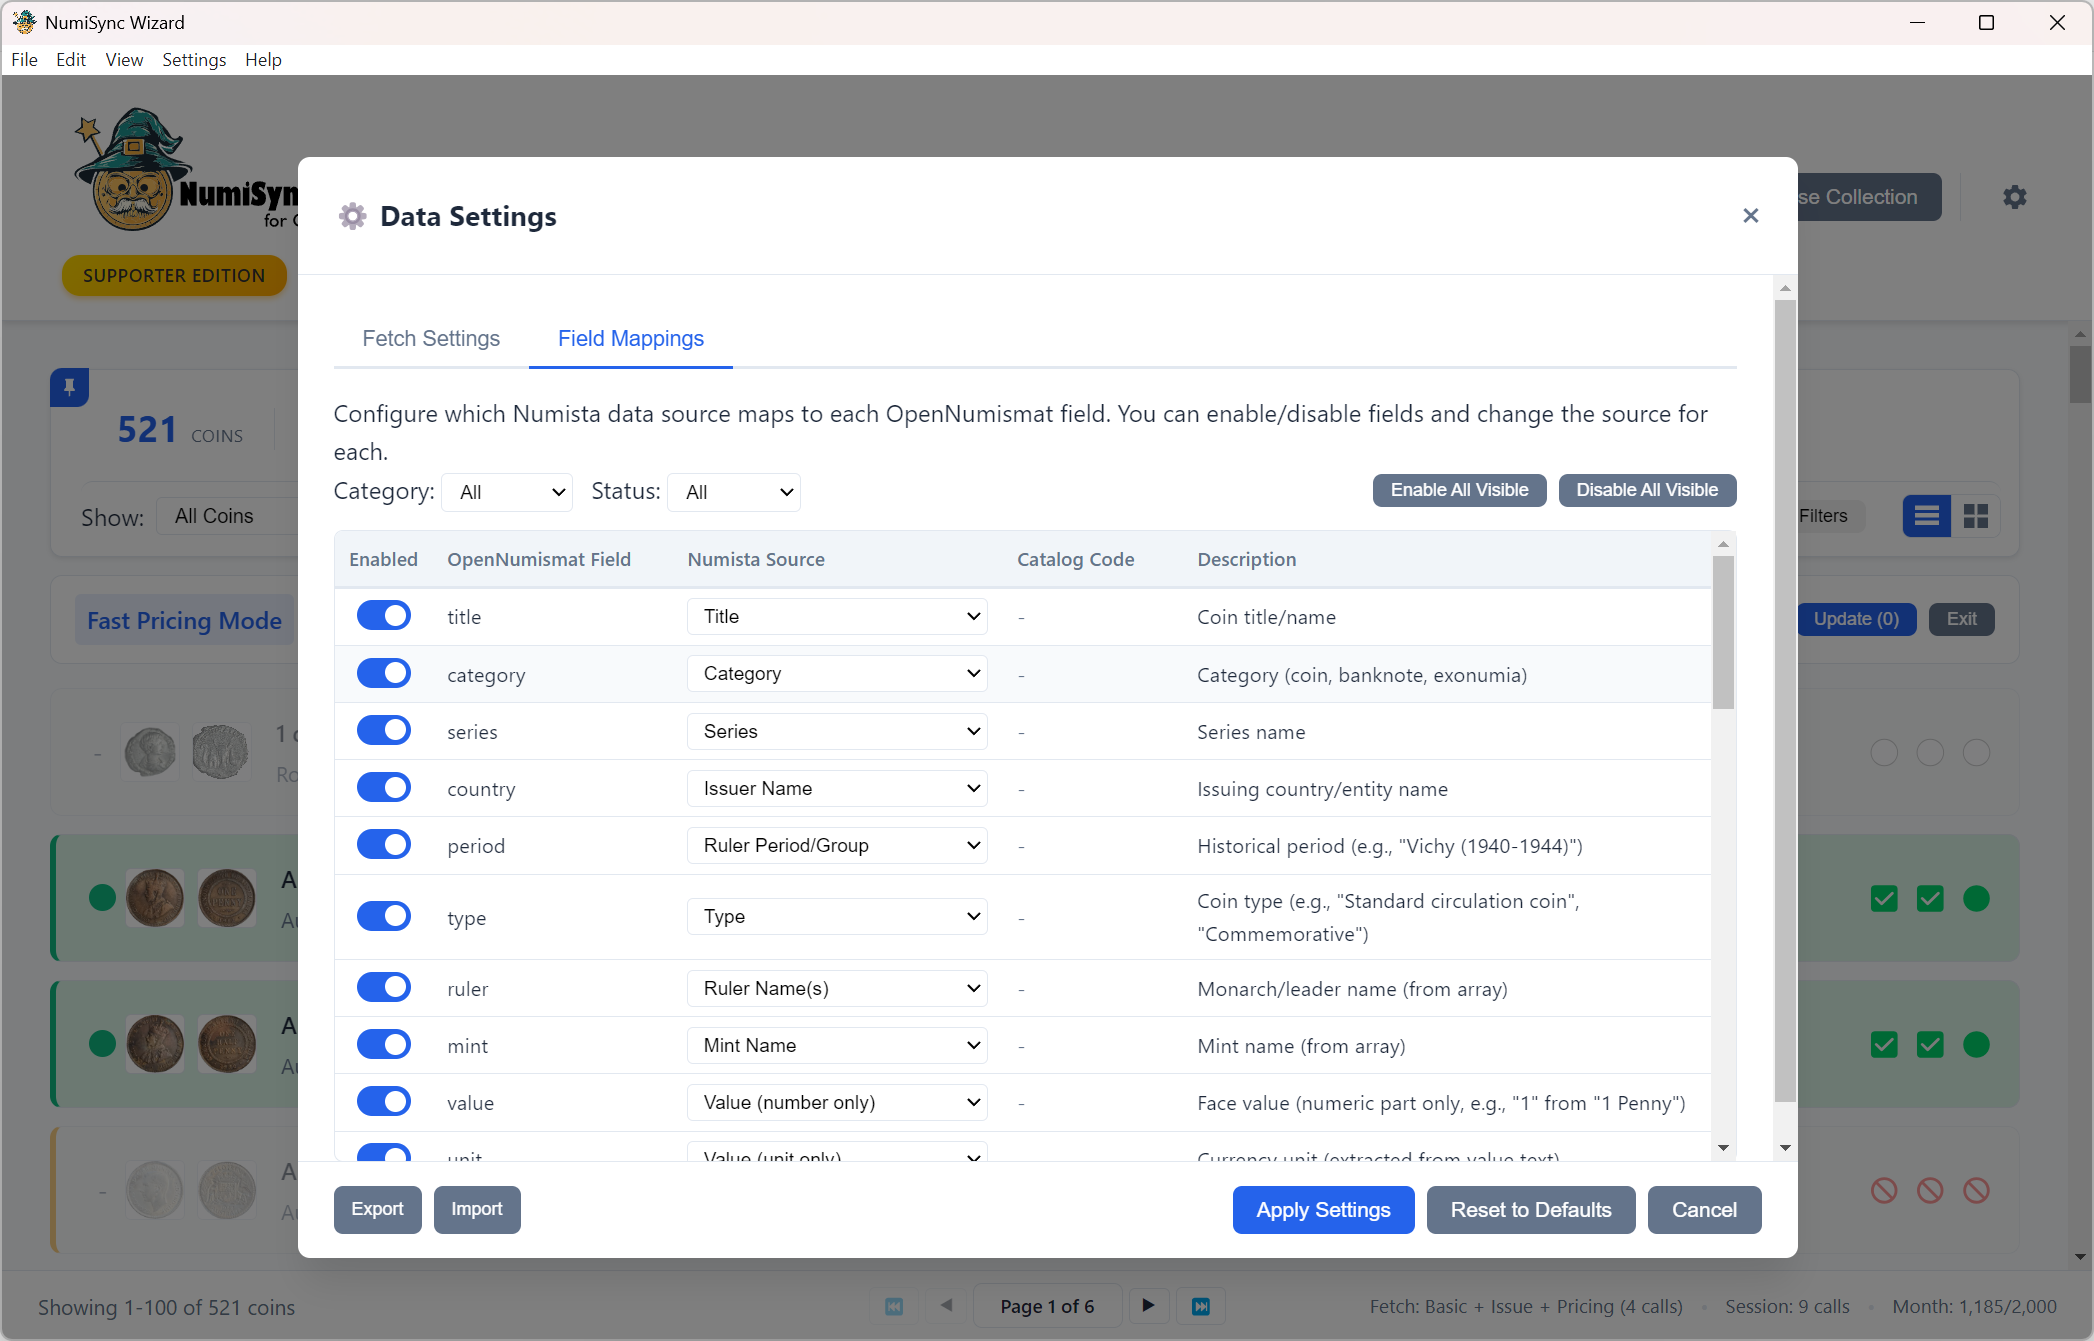The width and height of the screenshot is (2094, 1341).
Task: Open the Status filter dropdown
Action: pyautogui.click(x=735, y=492)
